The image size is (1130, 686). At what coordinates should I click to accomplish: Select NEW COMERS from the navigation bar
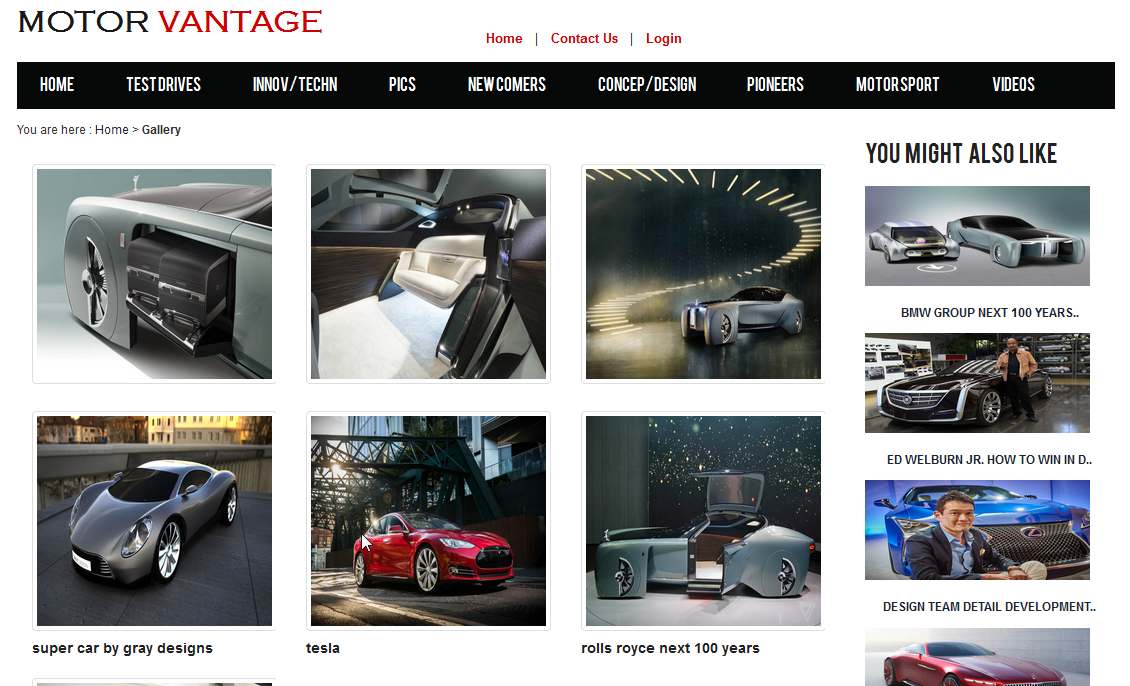[506, 85]
